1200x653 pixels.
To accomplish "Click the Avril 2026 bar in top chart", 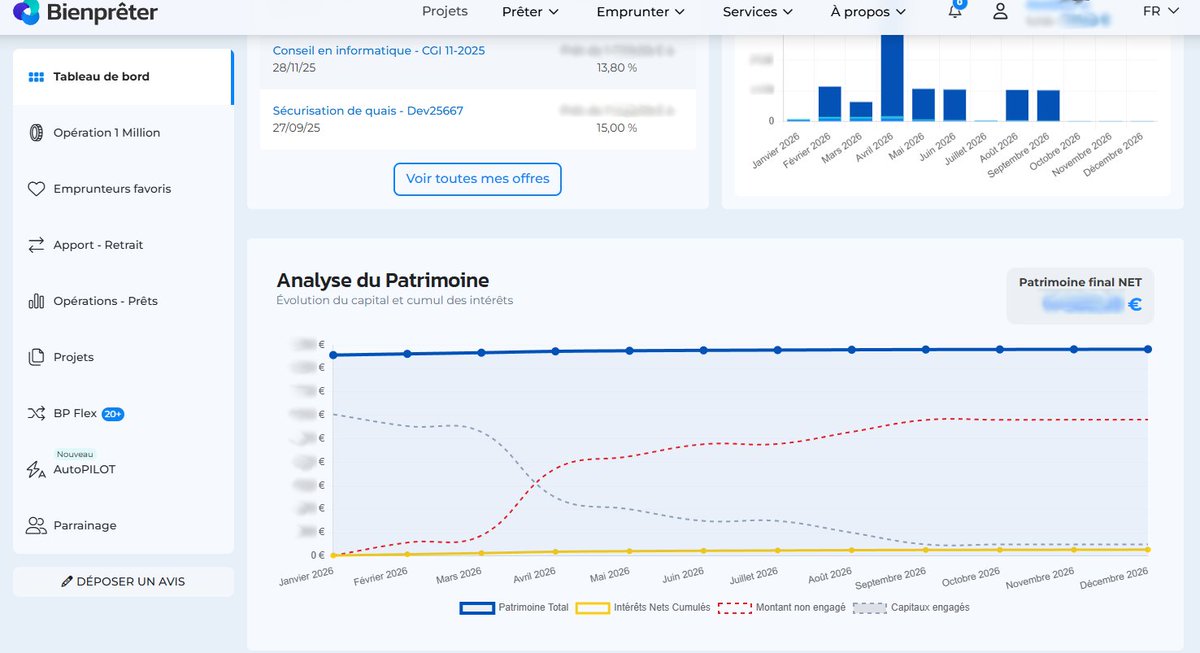I will pyautogui.click(x=892, y=77).
